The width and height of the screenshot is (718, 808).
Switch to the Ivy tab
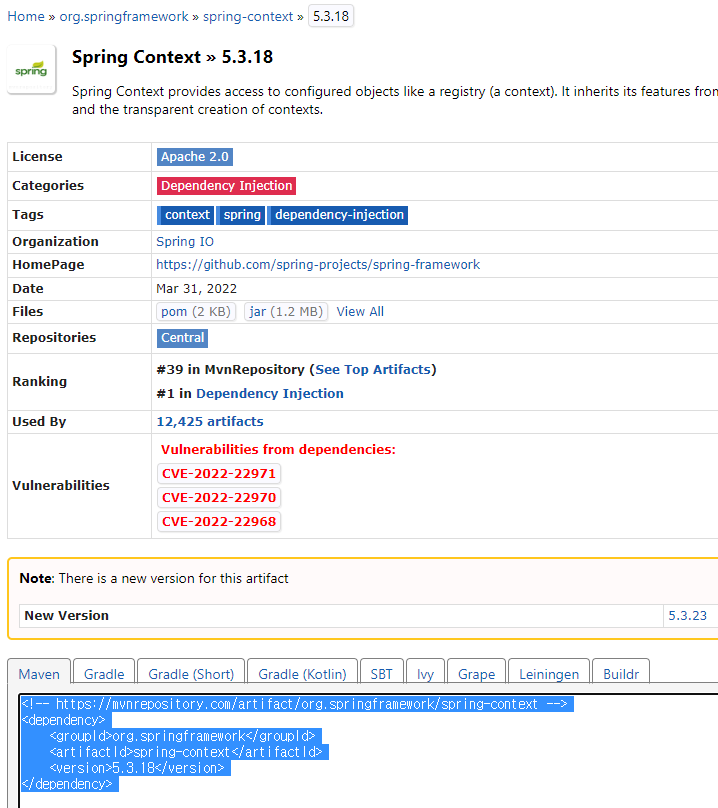[425, 674]
